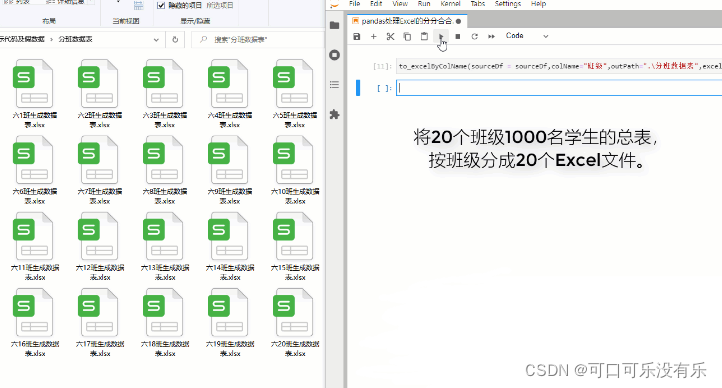722x388 pixels.
Task: Select file 六20班生成数据表.xlsx
Action: tap(295, 323)
